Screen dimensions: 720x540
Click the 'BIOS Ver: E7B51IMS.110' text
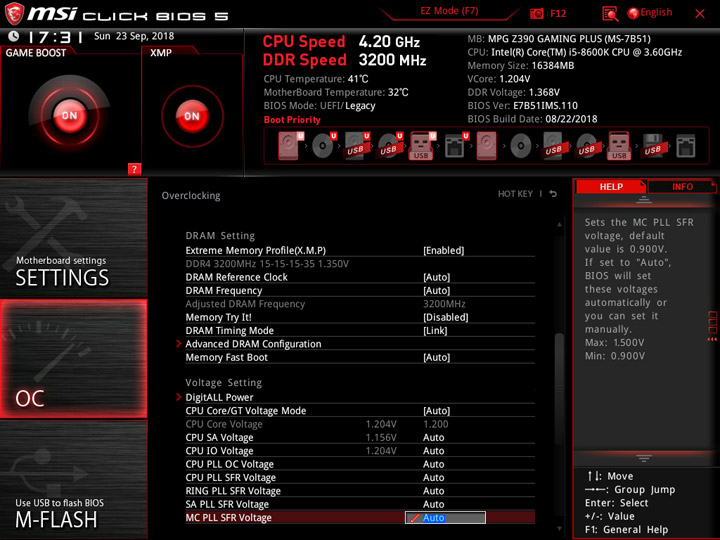point(522,105)
